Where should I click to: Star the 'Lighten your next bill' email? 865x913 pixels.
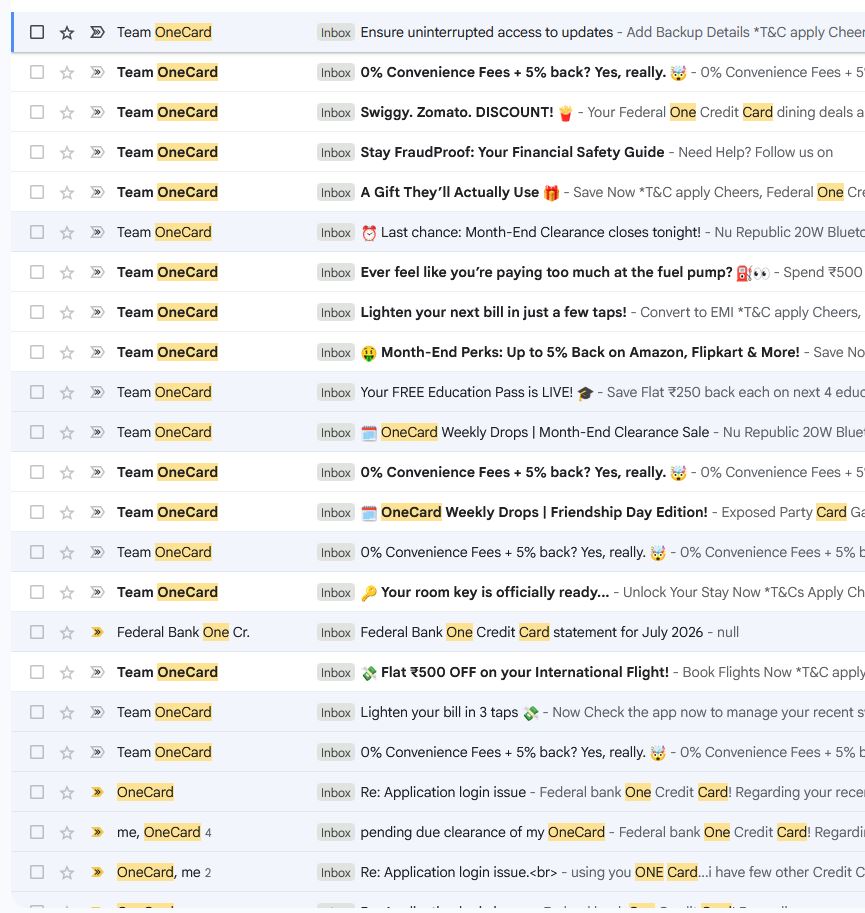point(67,313)
